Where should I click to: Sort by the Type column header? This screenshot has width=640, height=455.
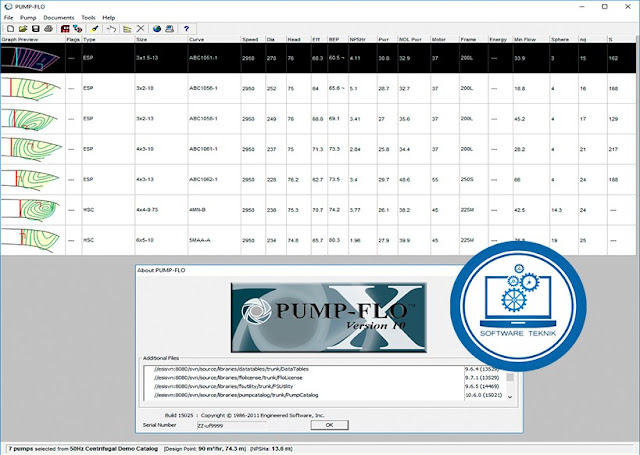(108, 40)
